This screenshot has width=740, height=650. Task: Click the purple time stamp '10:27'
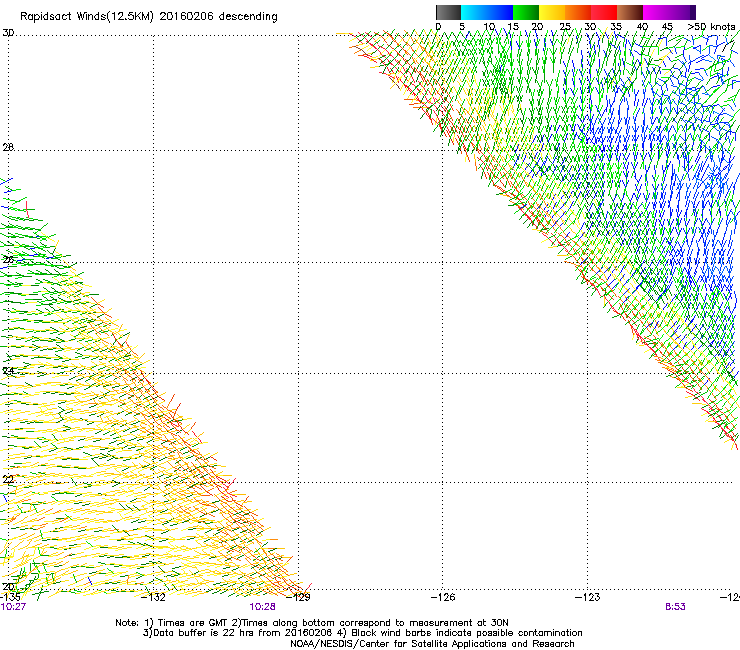click(x=13, y=607)
